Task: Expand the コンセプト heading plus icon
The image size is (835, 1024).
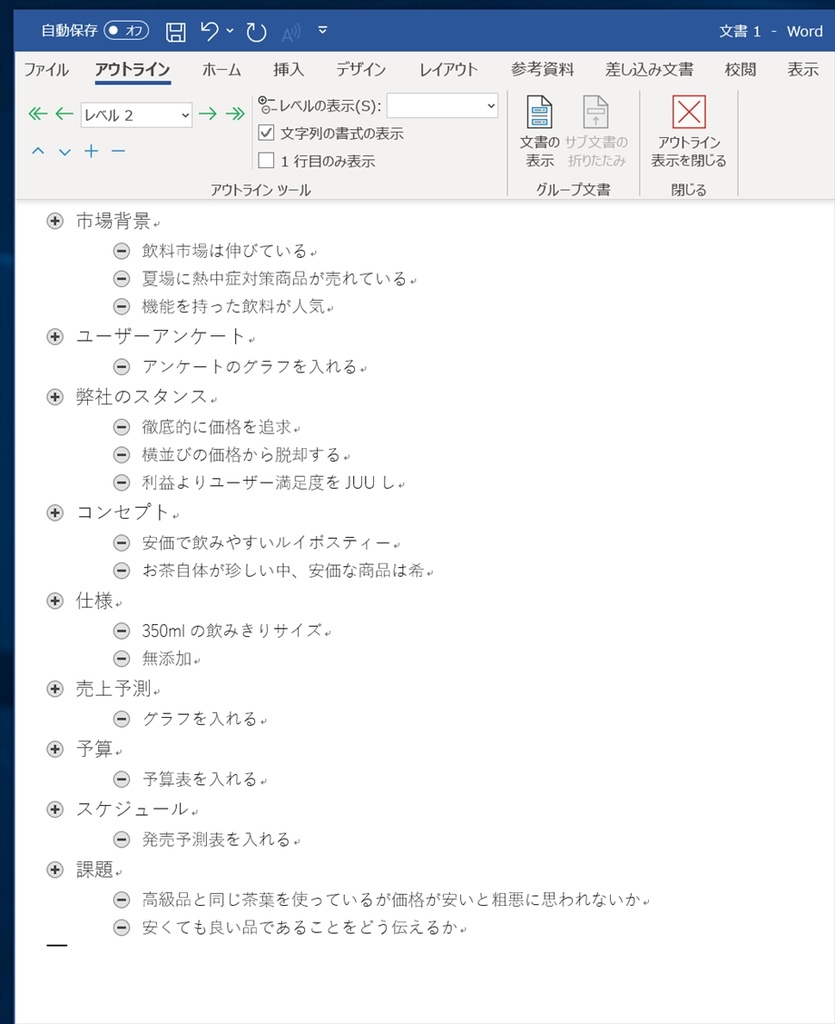Action: (55, 513)
